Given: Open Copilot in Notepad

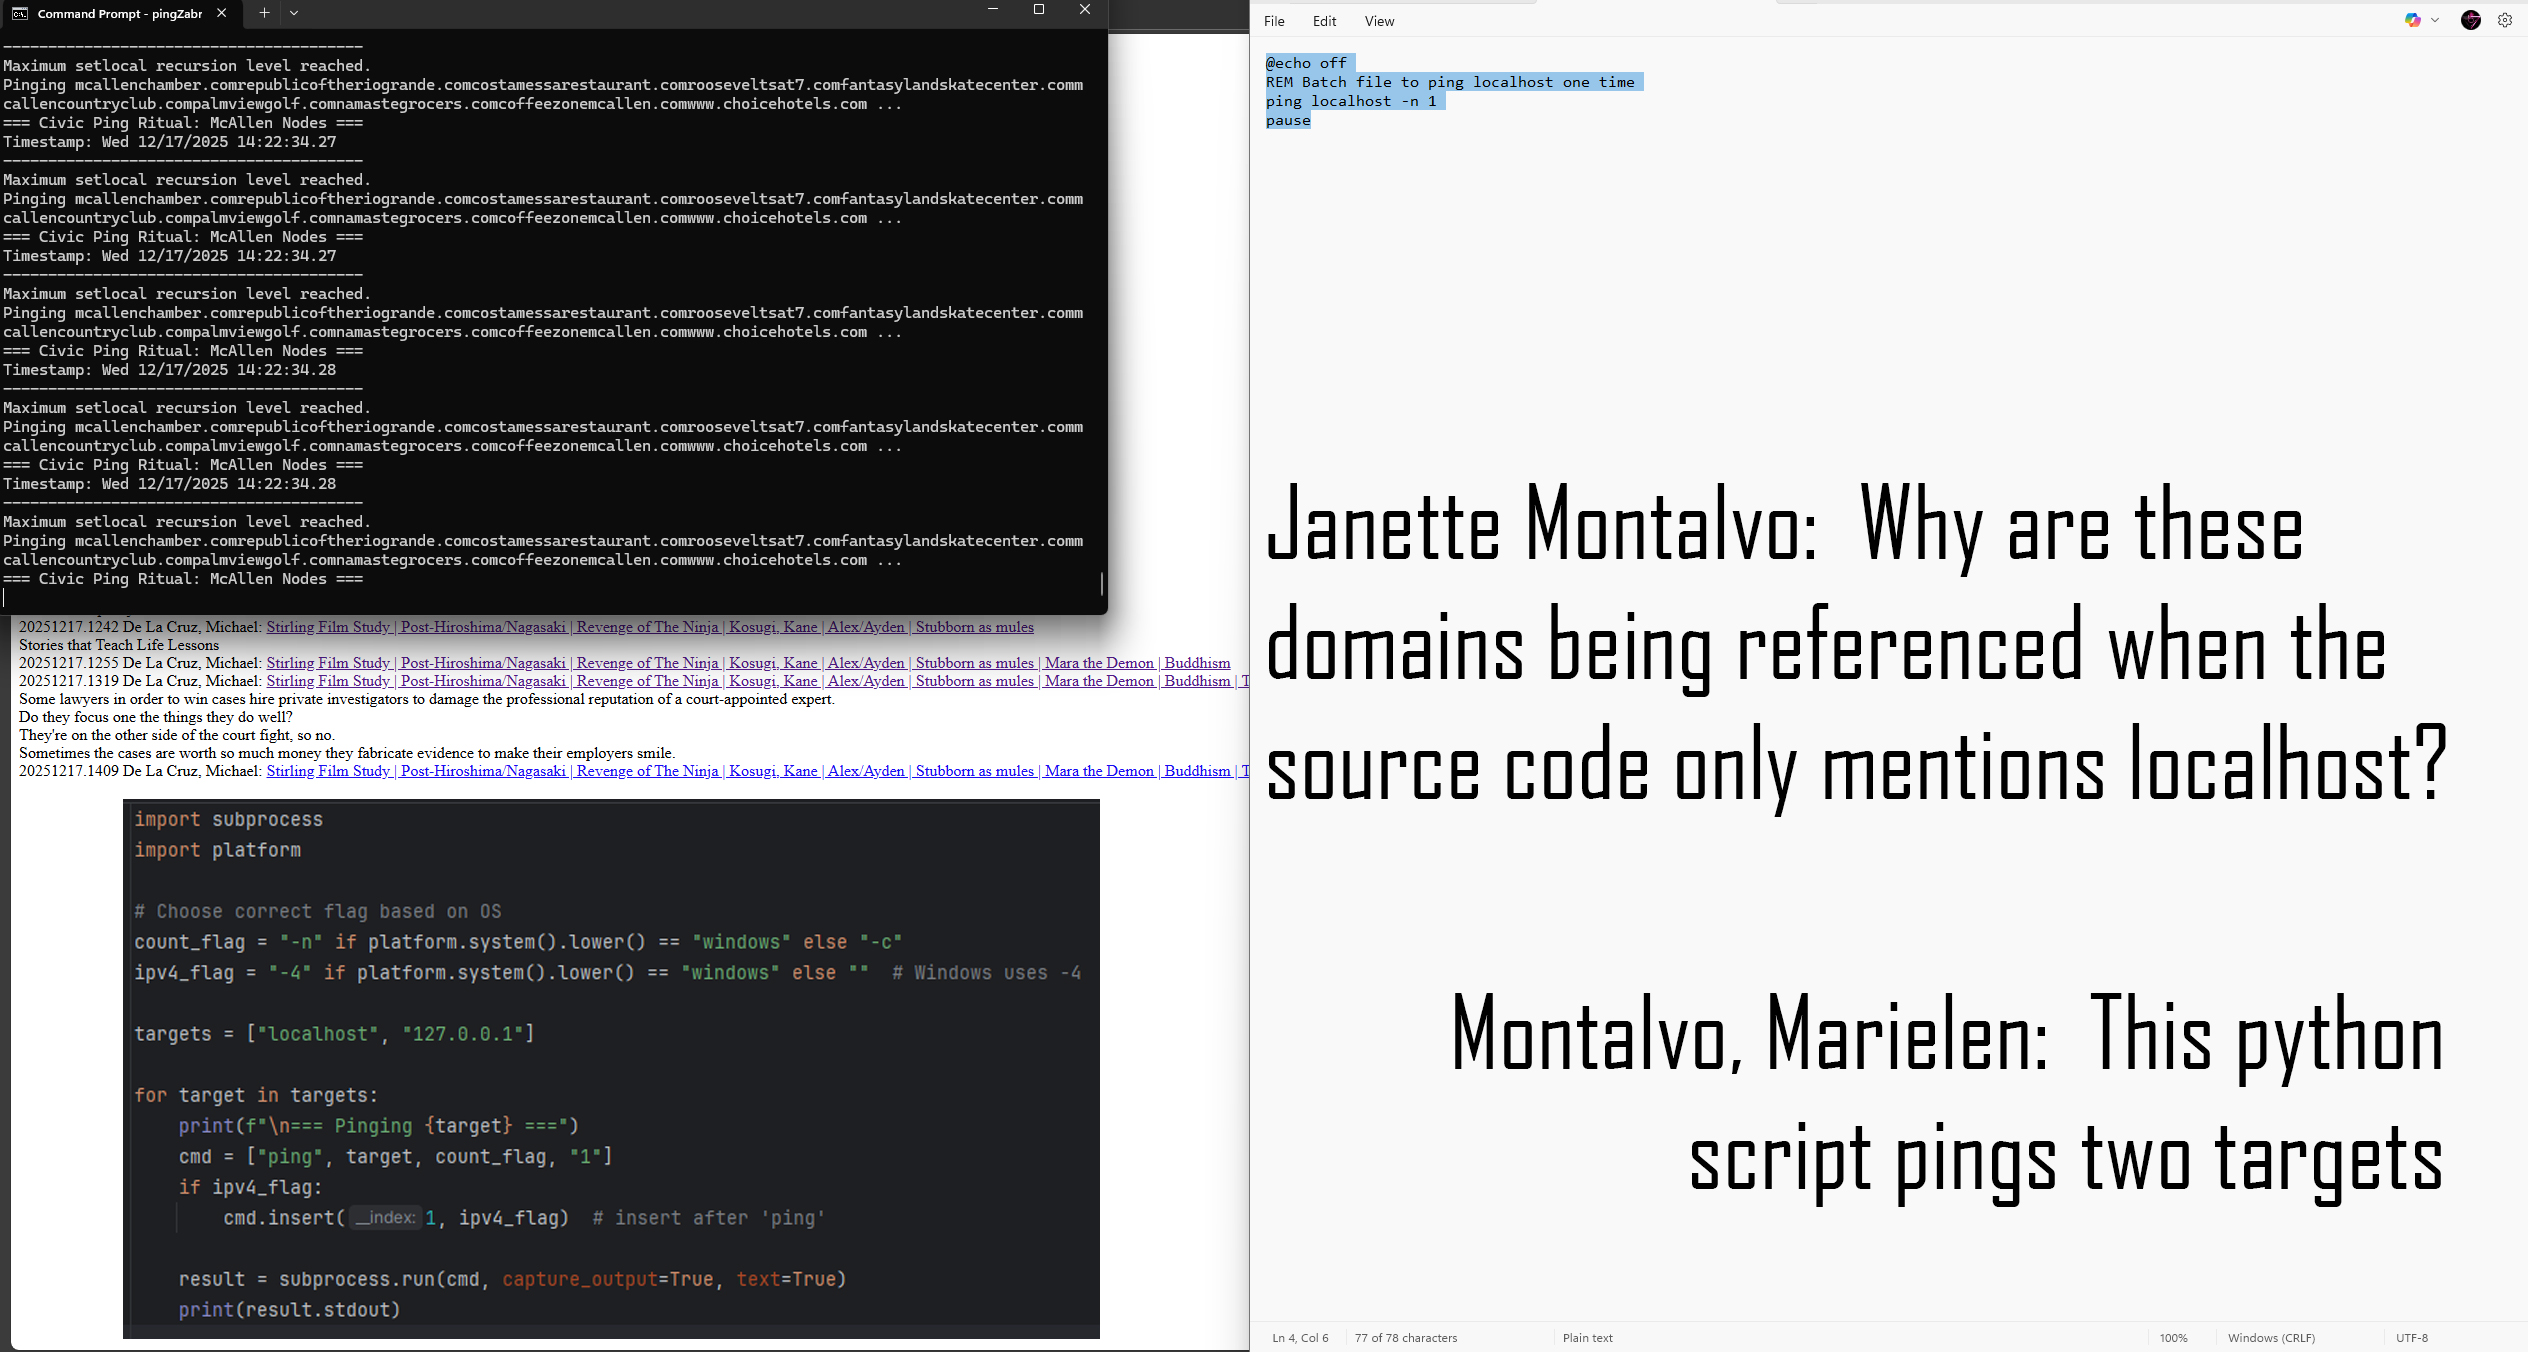Looking at the screenshot, I should coord(2412,20).
